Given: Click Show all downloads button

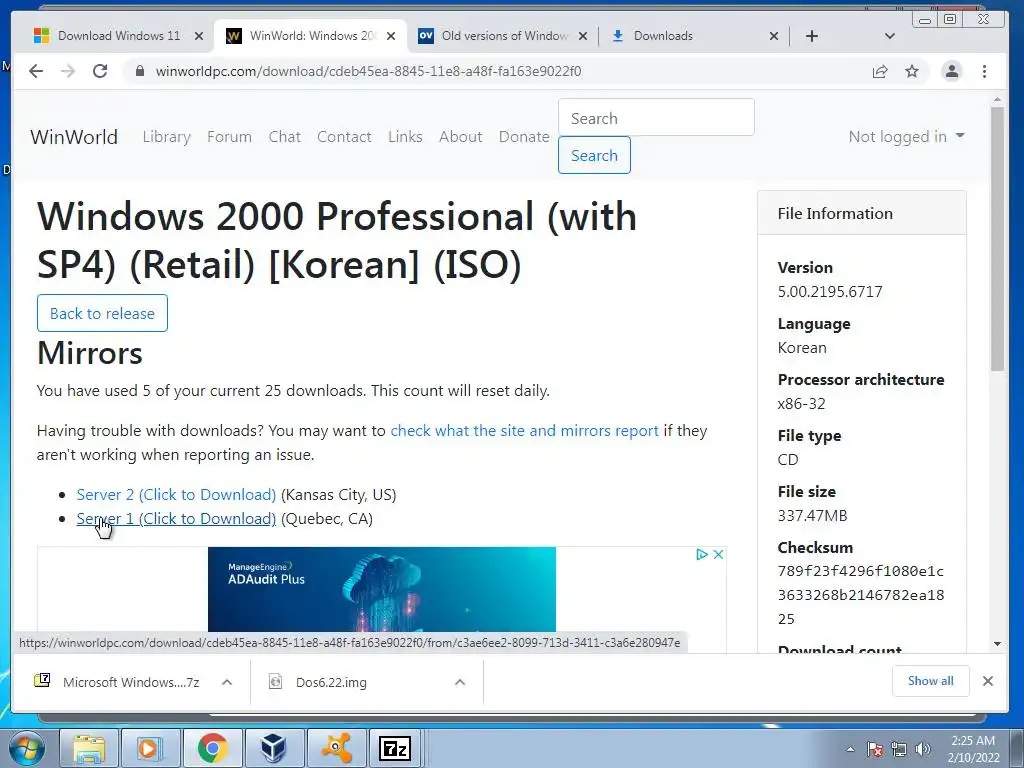Looking at the screenshot, I should [x=931, y=681].
